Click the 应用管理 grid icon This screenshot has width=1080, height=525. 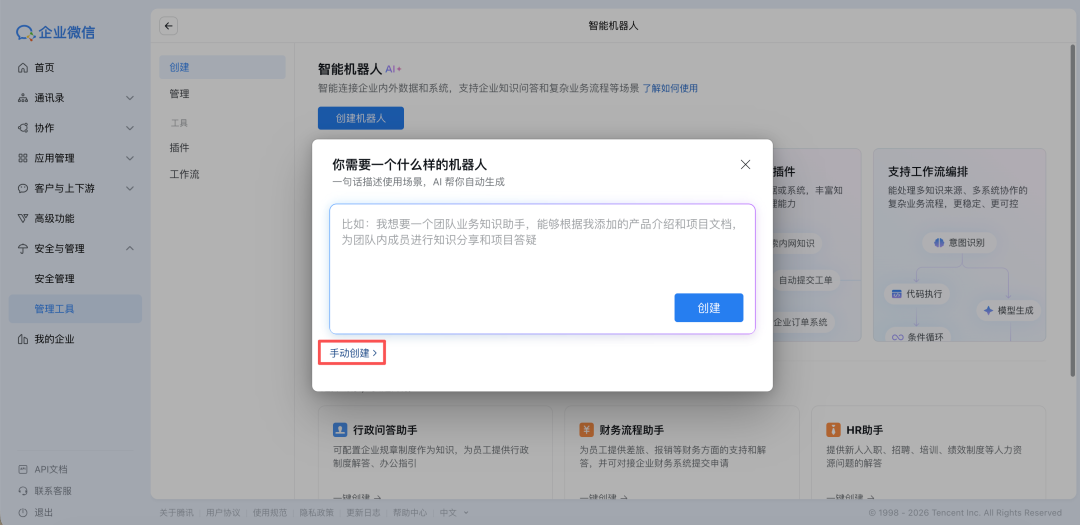(x=23, y=158)
